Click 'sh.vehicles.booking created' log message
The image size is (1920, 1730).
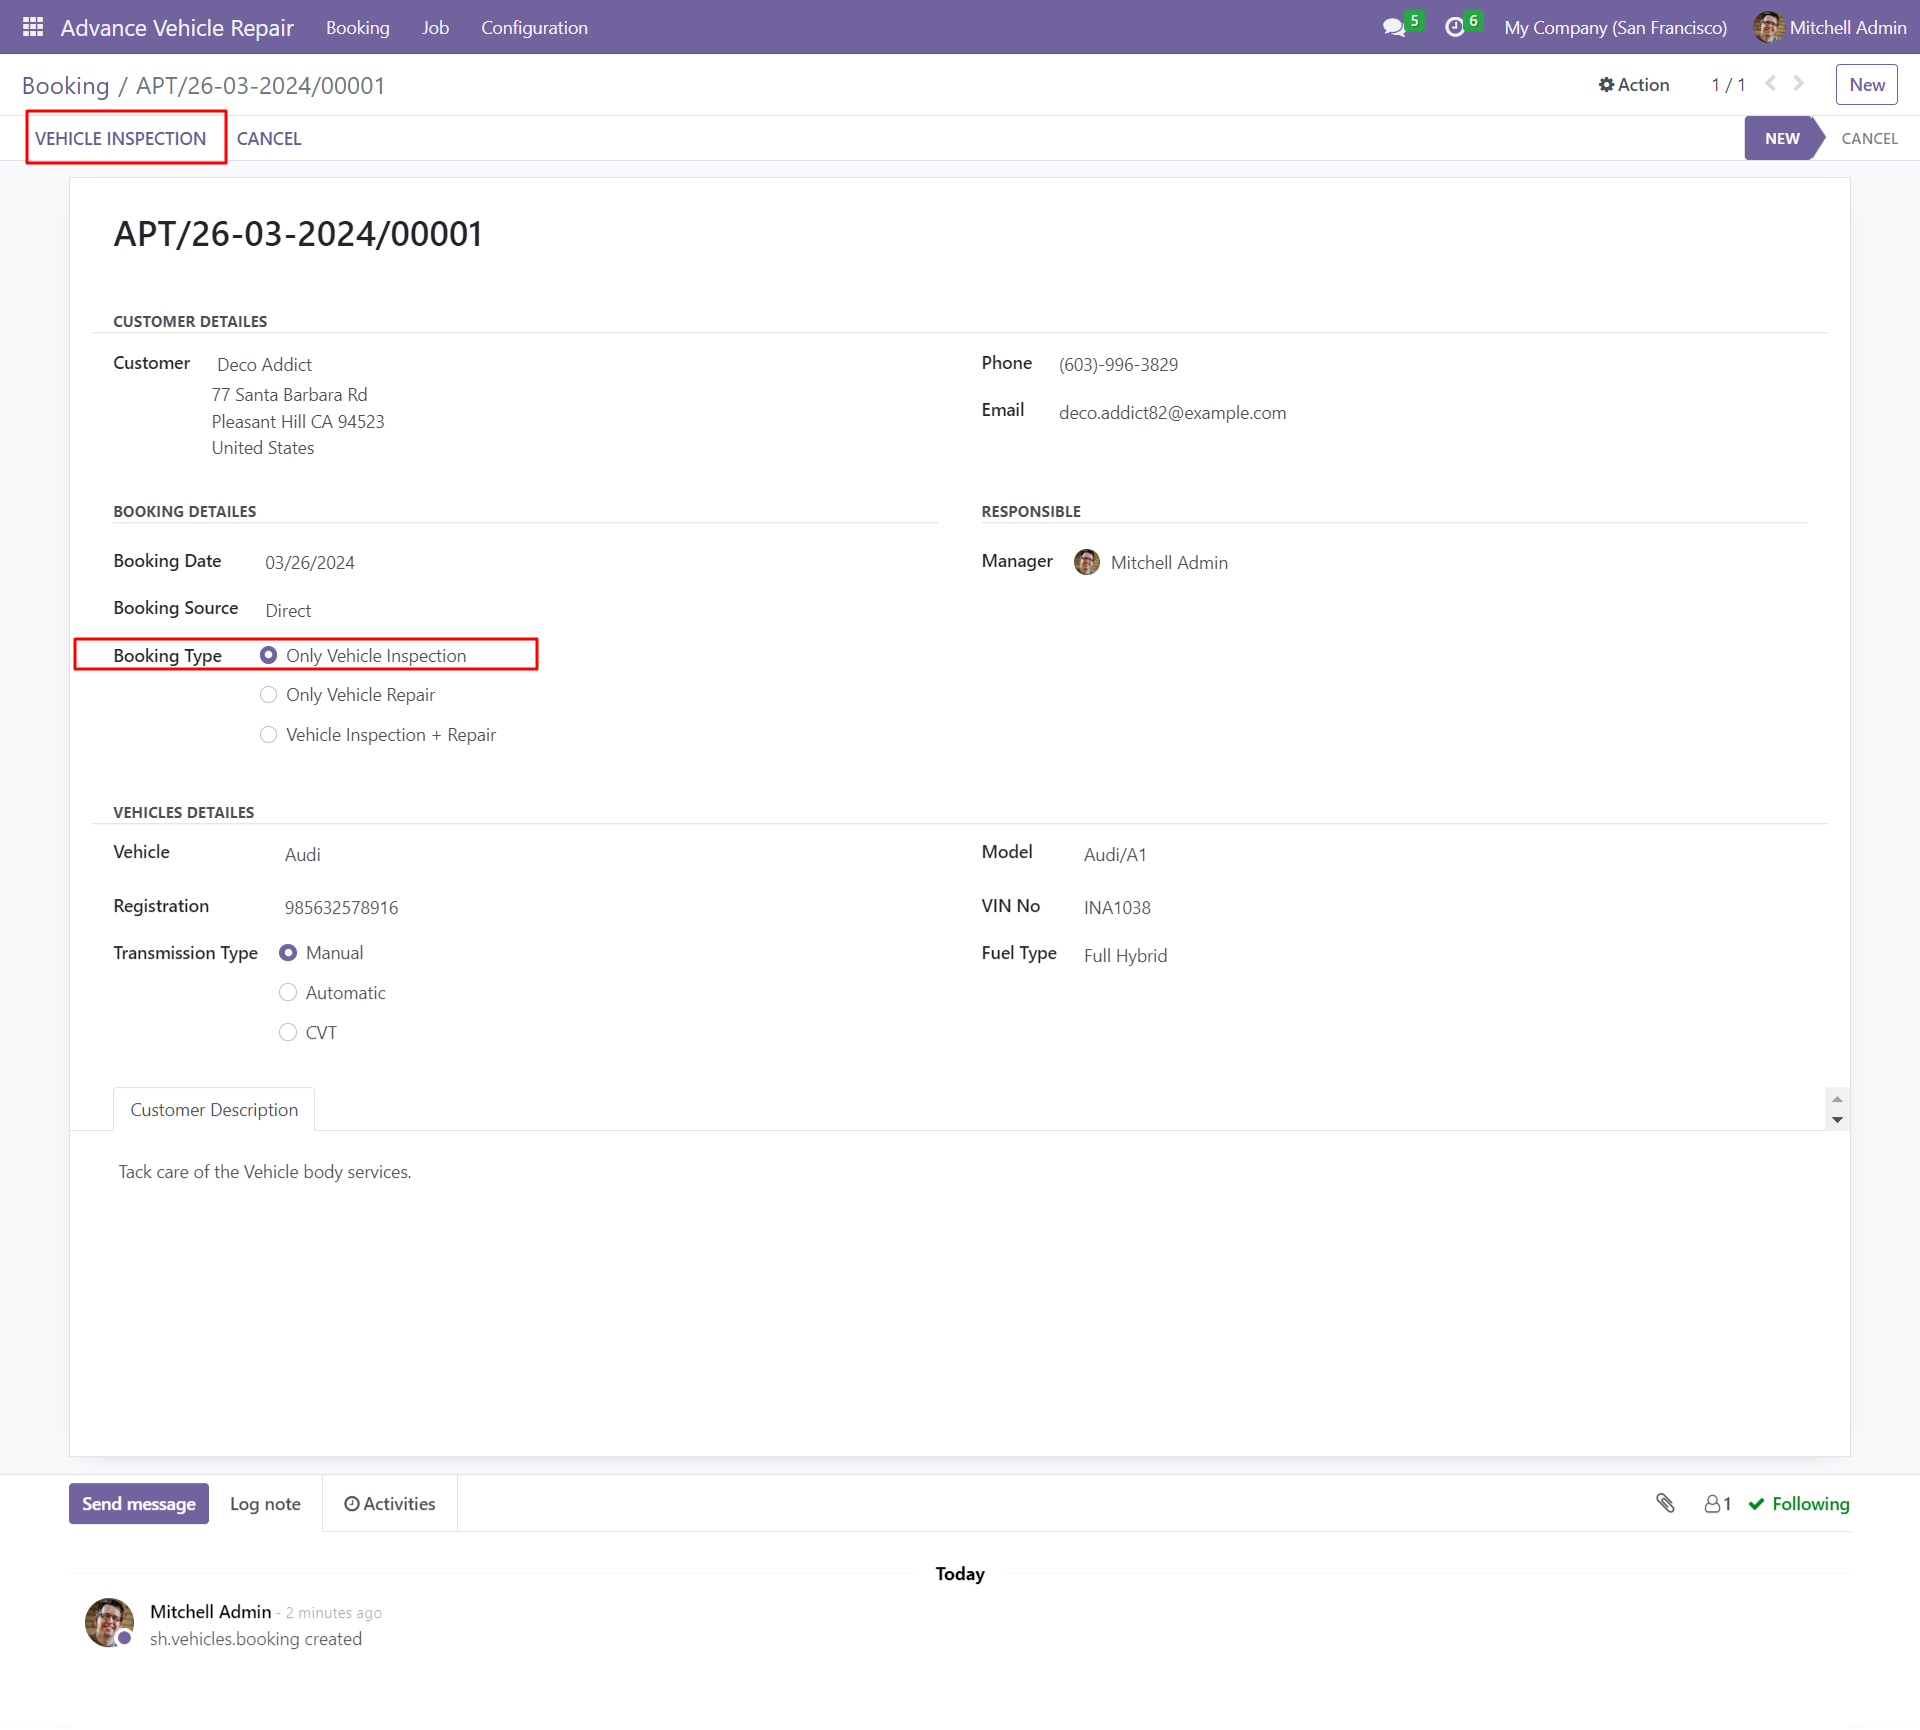[x=256, y=1639]
